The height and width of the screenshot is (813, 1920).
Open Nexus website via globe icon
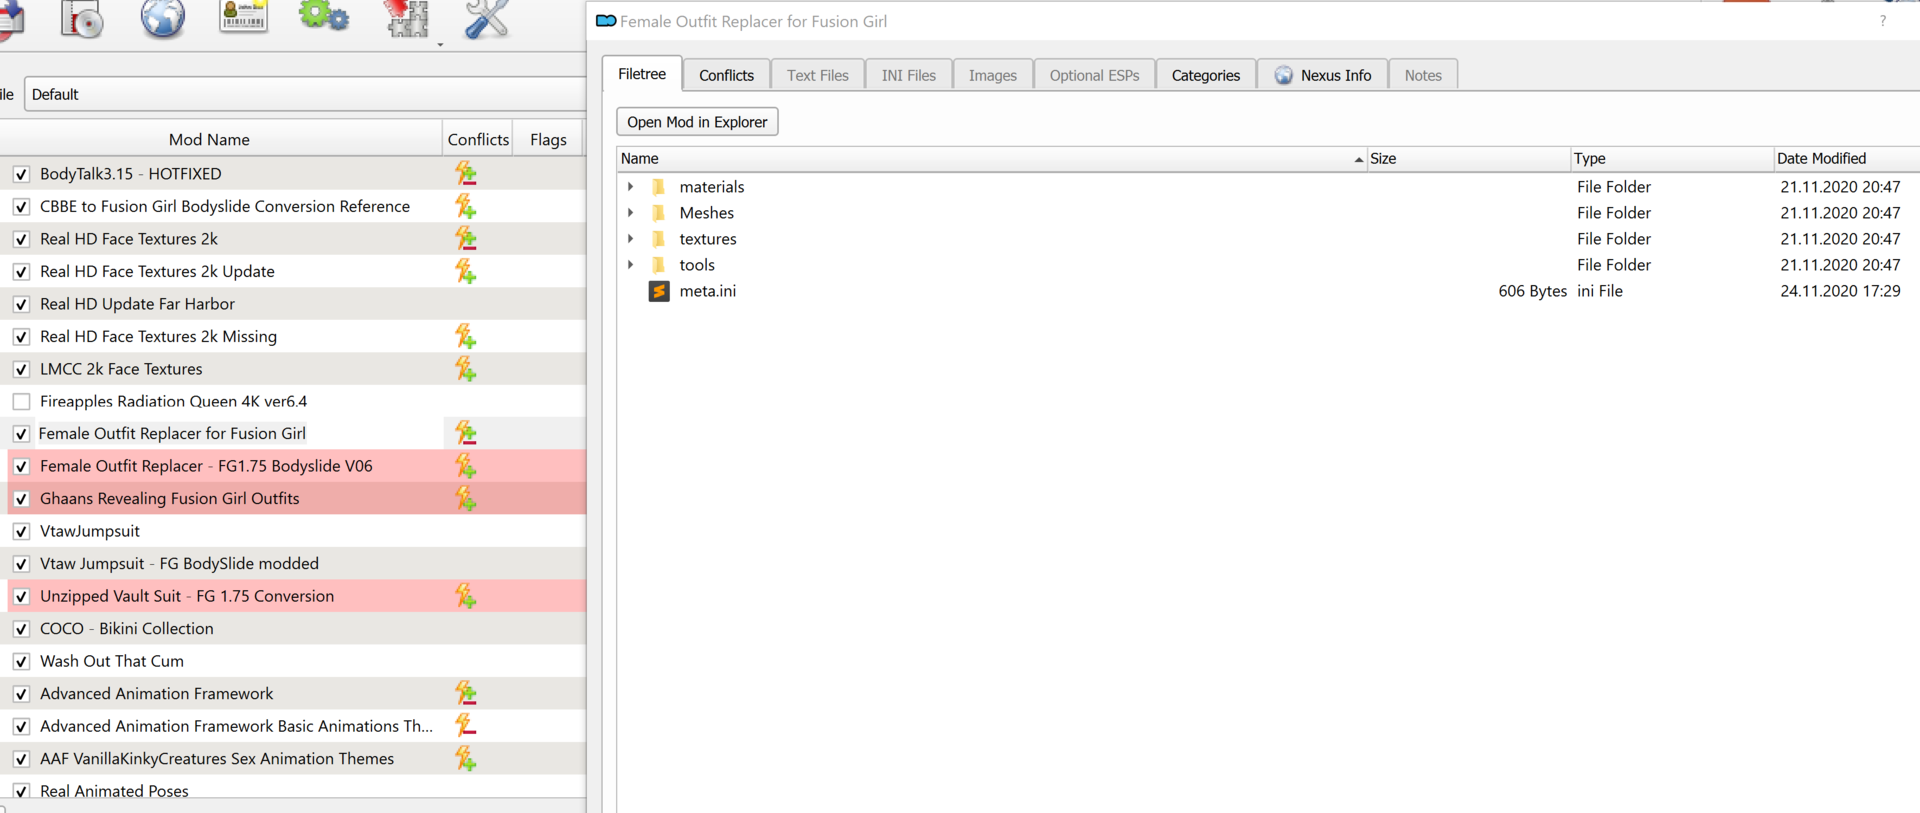(162, 18)
